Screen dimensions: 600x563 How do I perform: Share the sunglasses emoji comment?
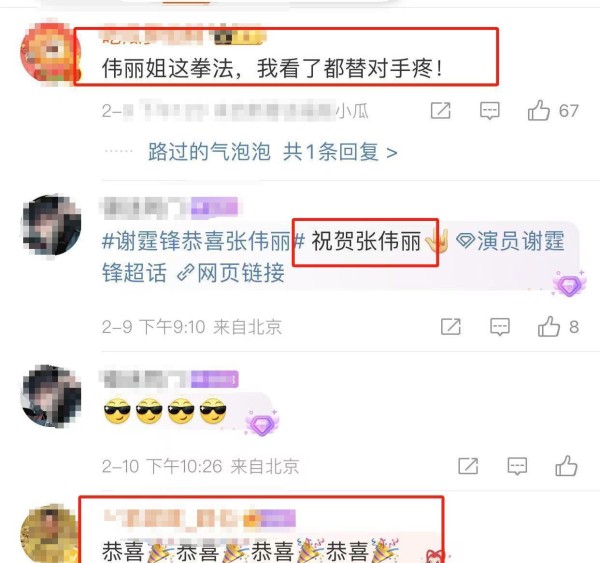click(x=468, y=466)
